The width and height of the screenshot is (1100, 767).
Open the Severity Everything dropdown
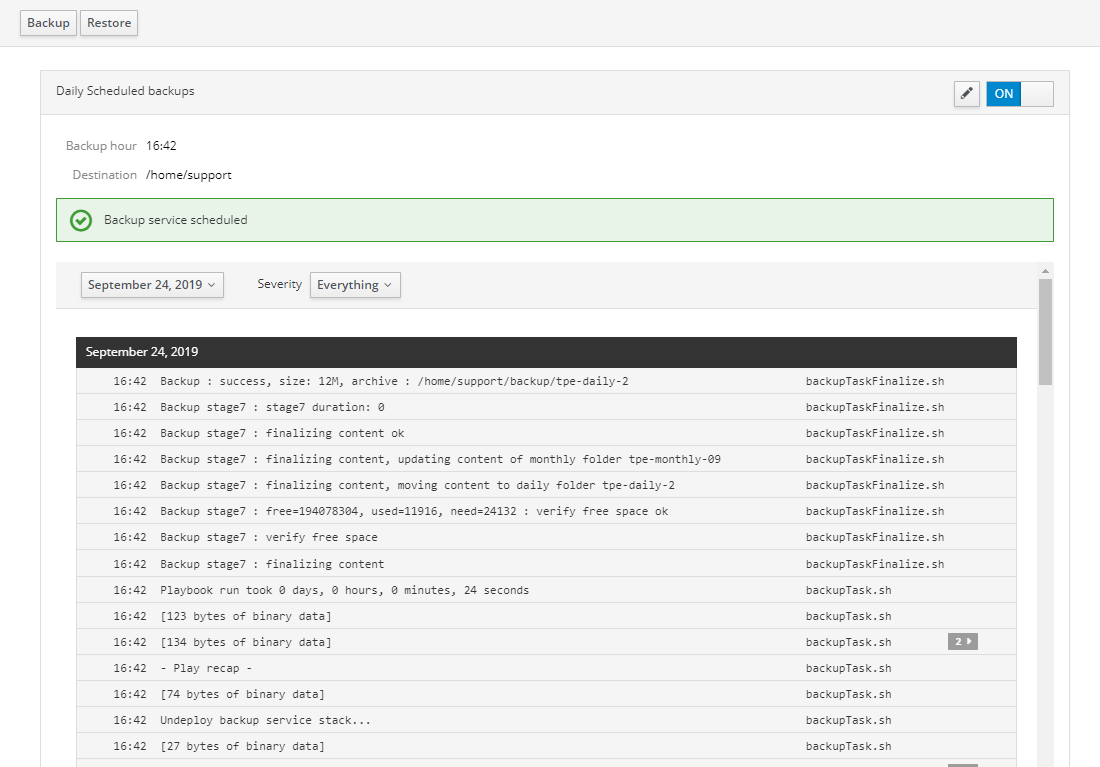click(x=355, y=285)
